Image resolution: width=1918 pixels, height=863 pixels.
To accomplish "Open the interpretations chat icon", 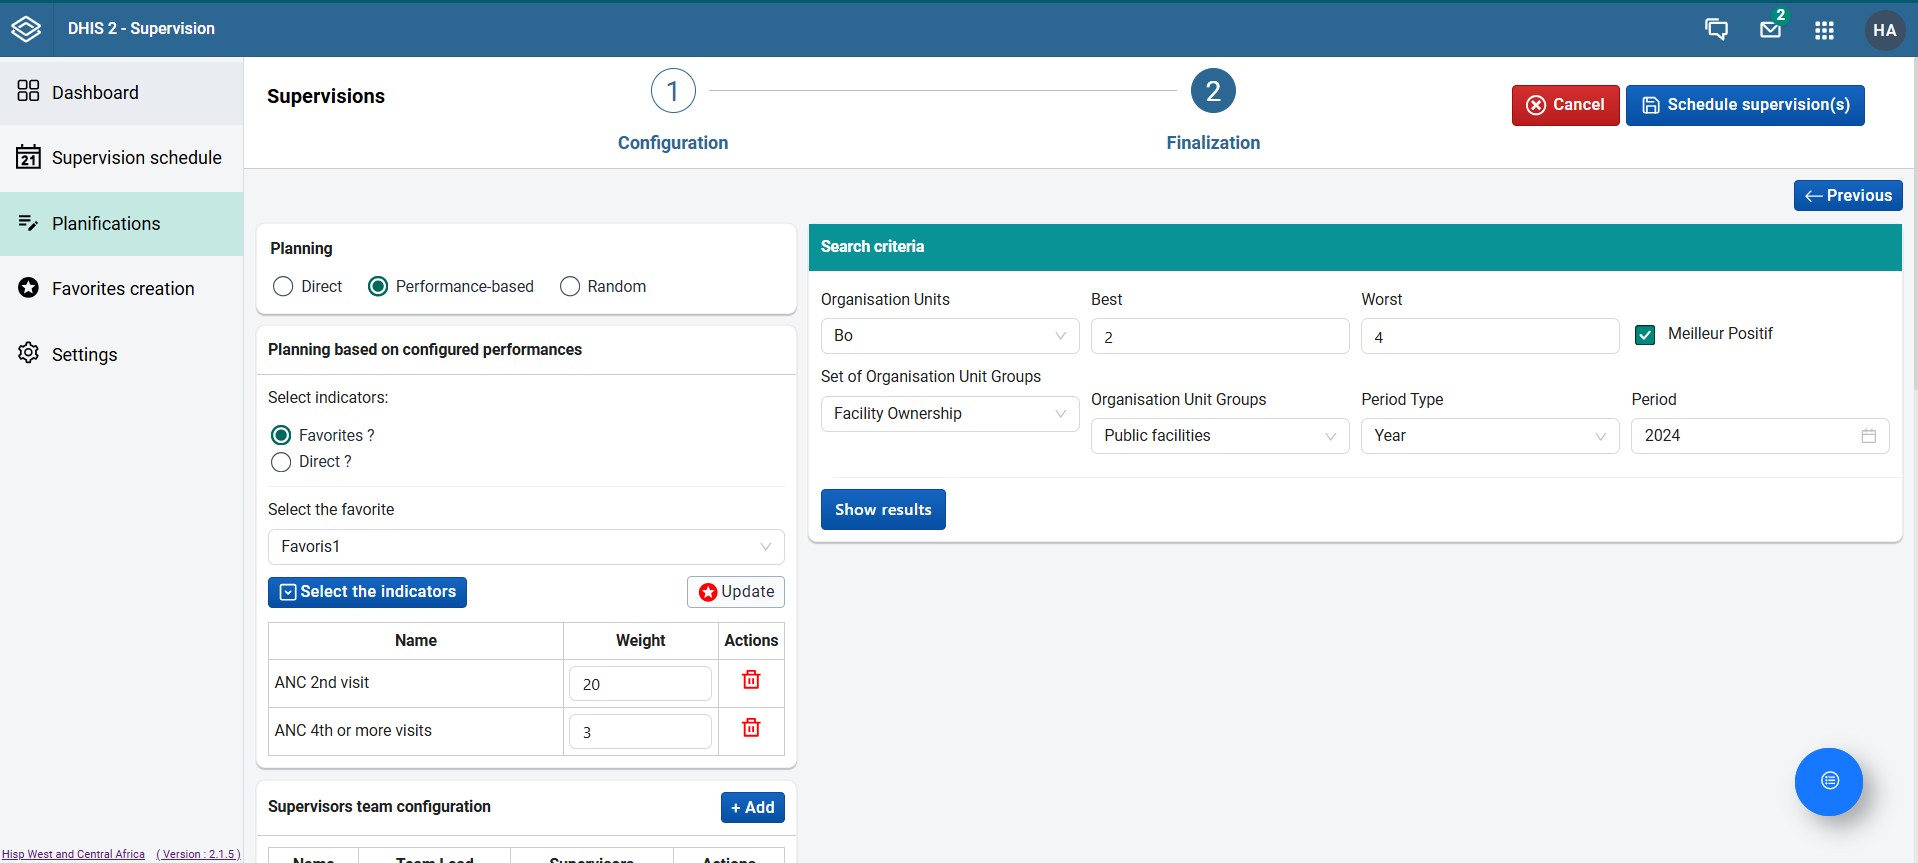I will (x=1716, y=29).
